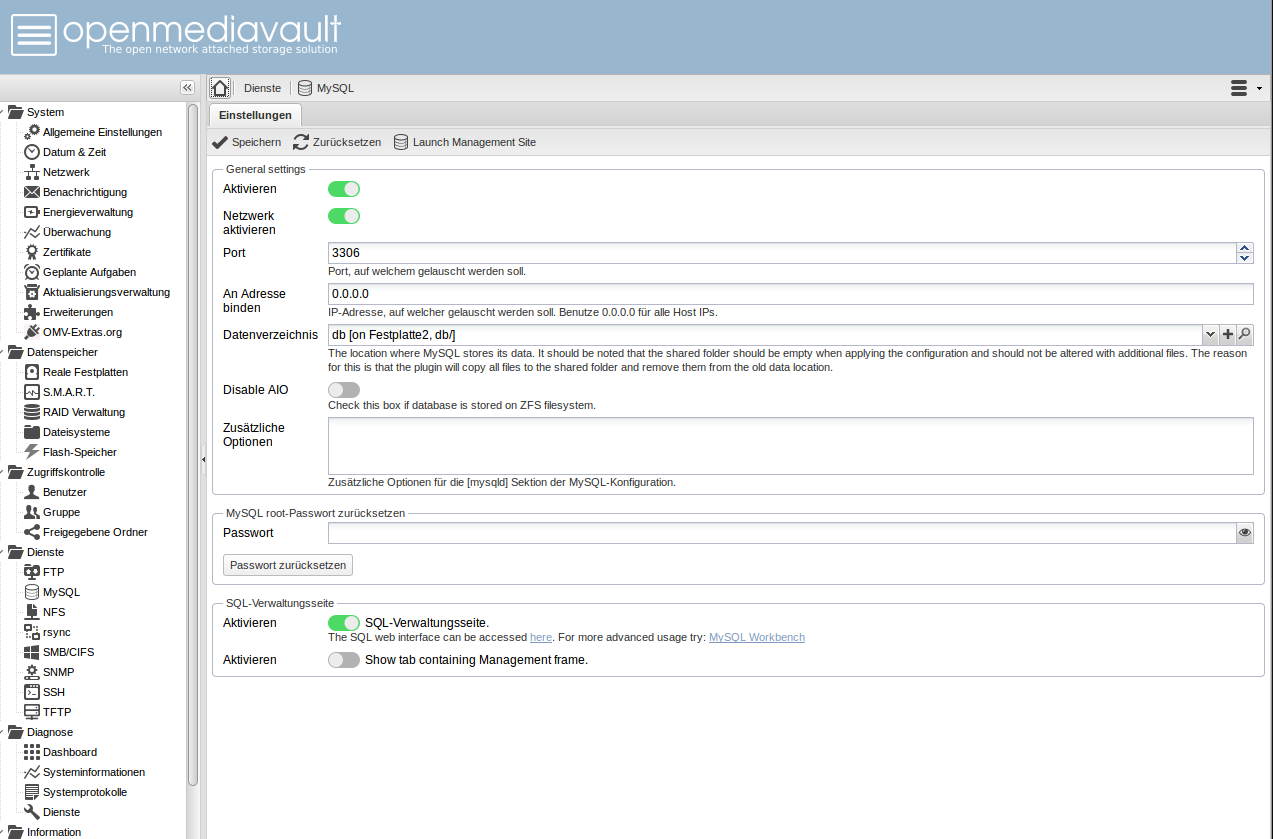Open the S.M.A.R.T. monitor icon
Image resolution: width=1273 pixels, height=839 pixels.
pyautogui.click(x=32, y=392)
